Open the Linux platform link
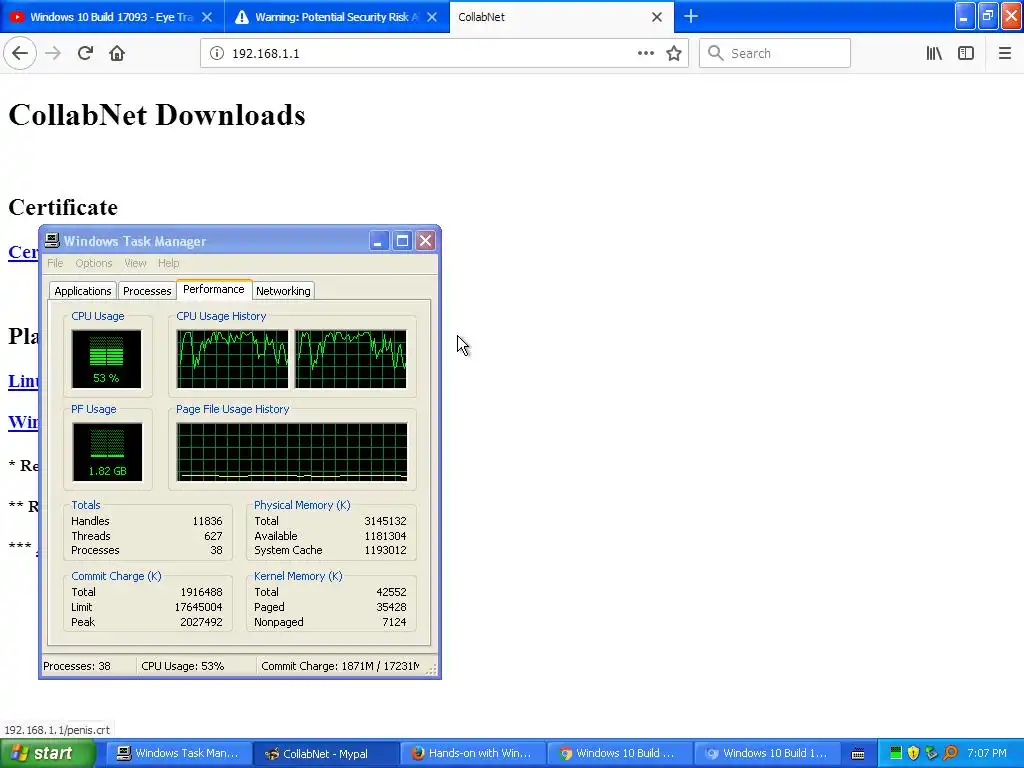 [23, 381]
